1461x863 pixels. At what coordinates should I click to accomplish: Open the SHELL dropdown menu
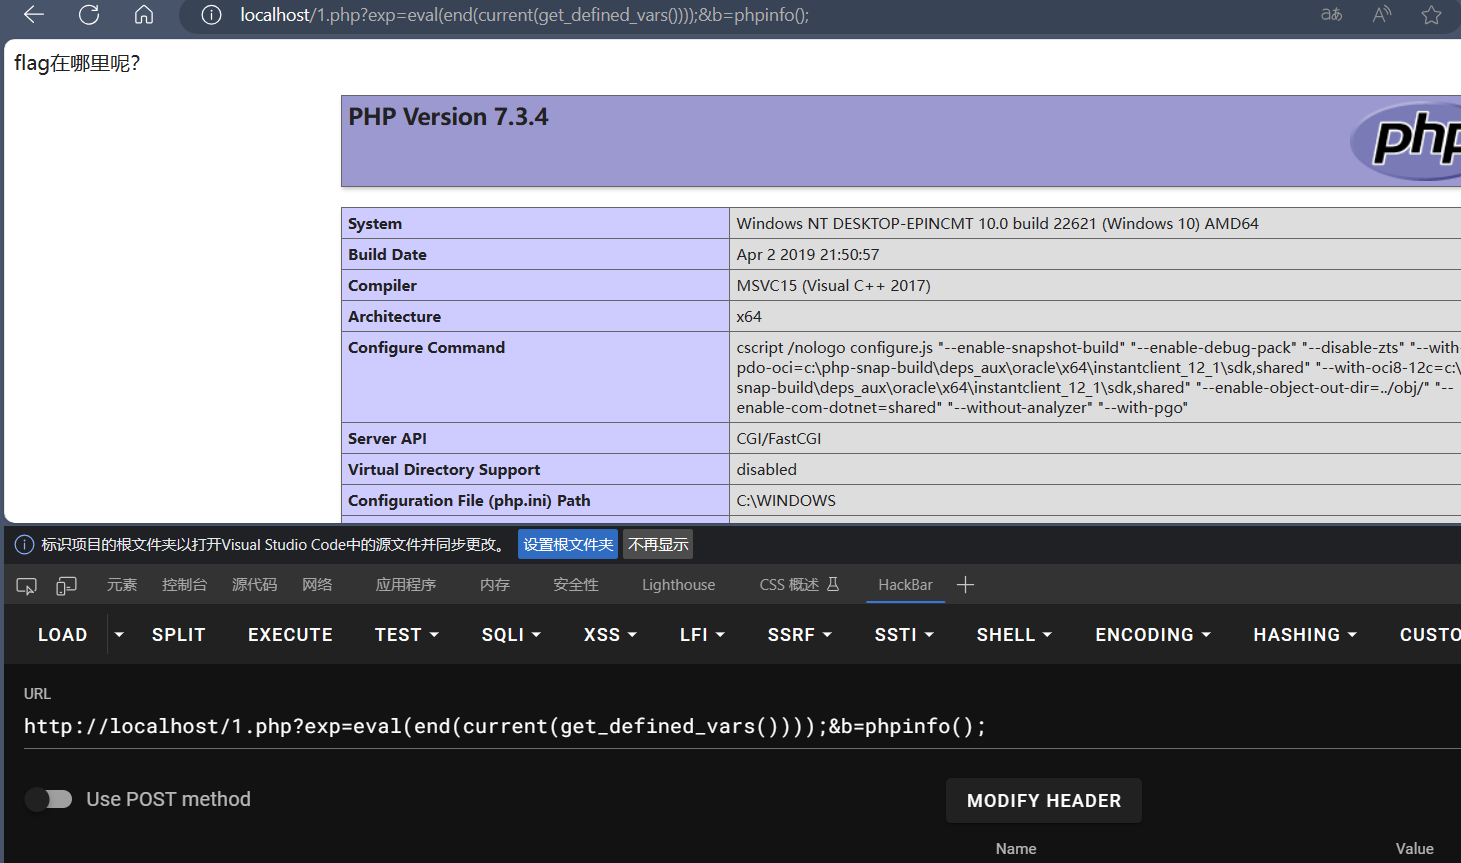click(x=1014, y=634)
